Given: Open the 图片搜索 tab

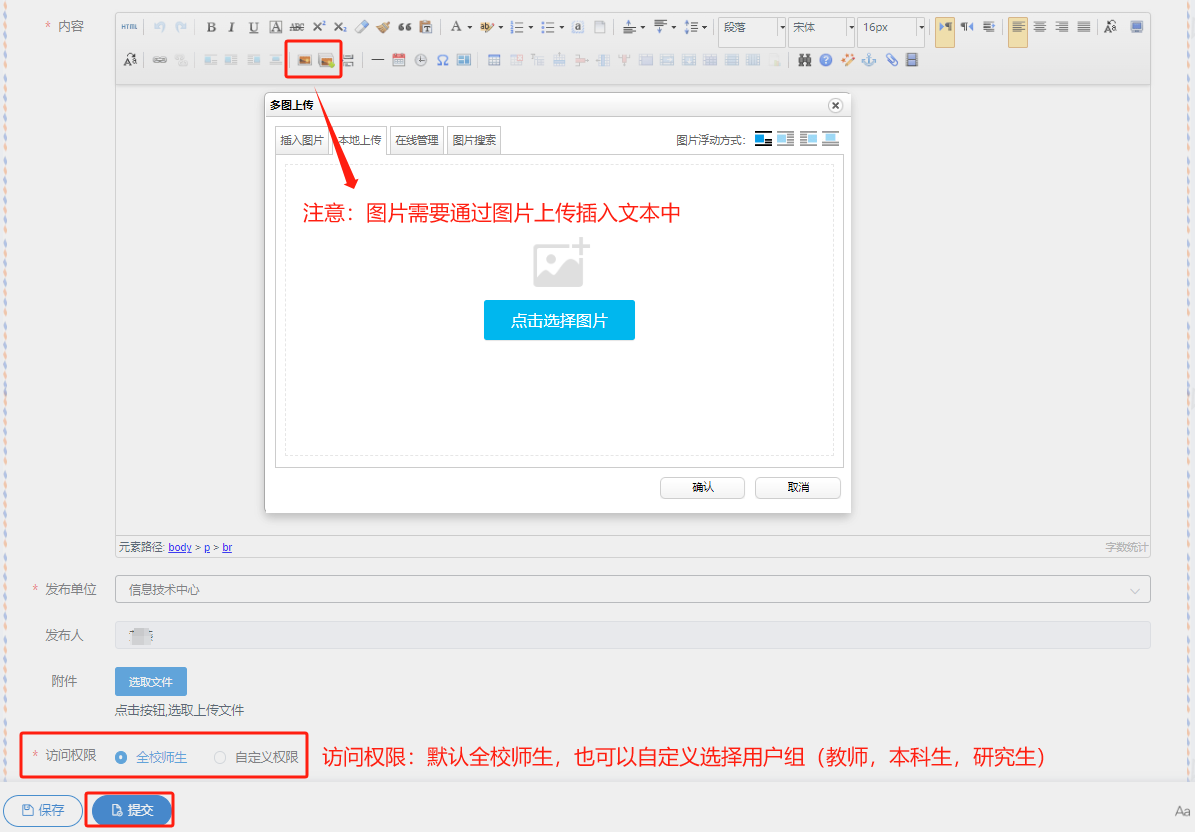Looking at the screenshot, I should (x=474, y=140).
